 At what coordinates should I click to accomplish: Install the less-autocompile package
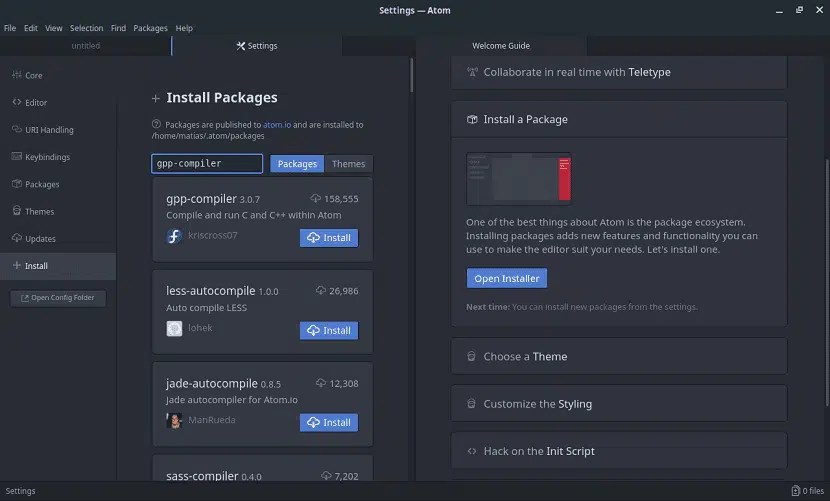click(x=329, y=330)
